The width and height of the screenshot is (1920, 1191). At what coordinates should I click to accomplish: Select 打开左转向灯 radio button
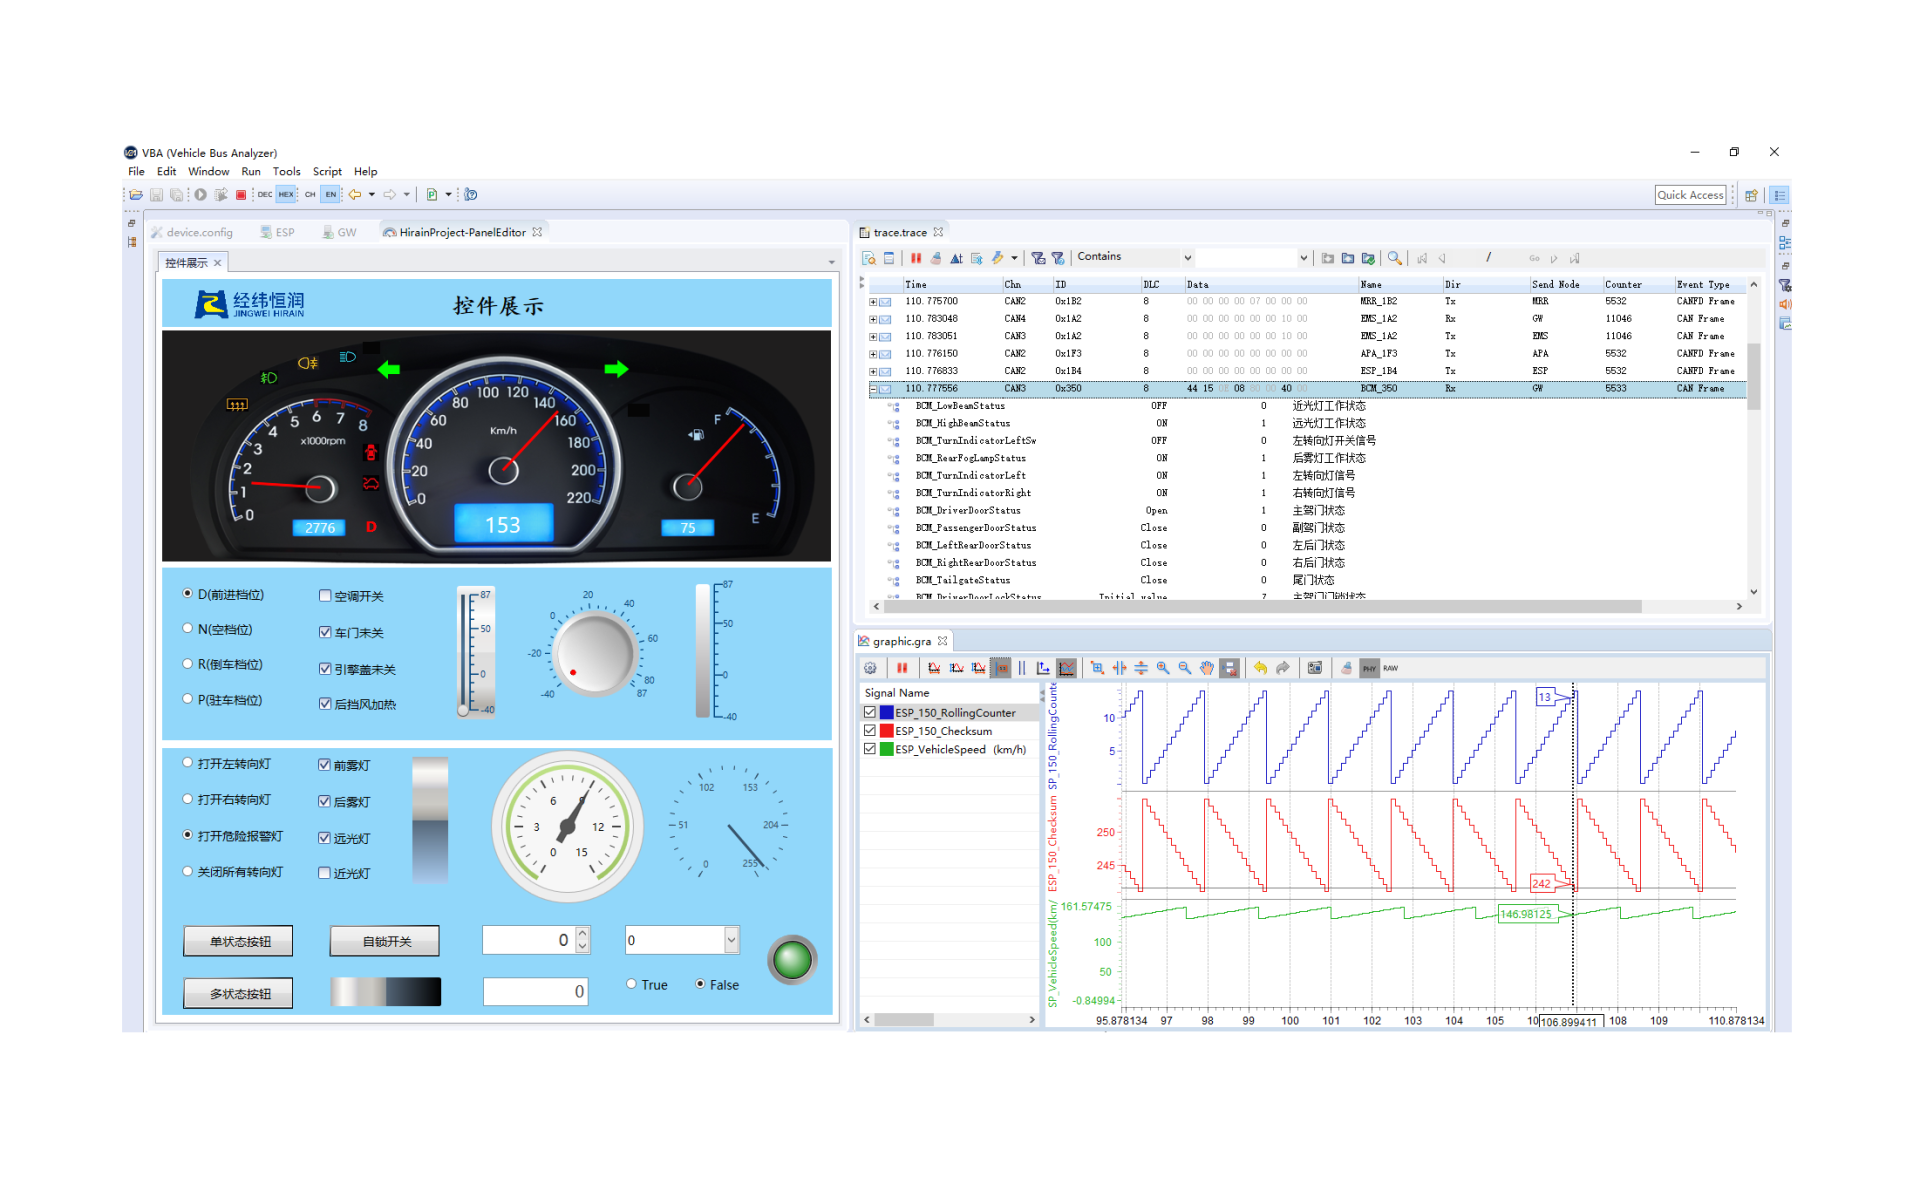click(x=187, y=763)
